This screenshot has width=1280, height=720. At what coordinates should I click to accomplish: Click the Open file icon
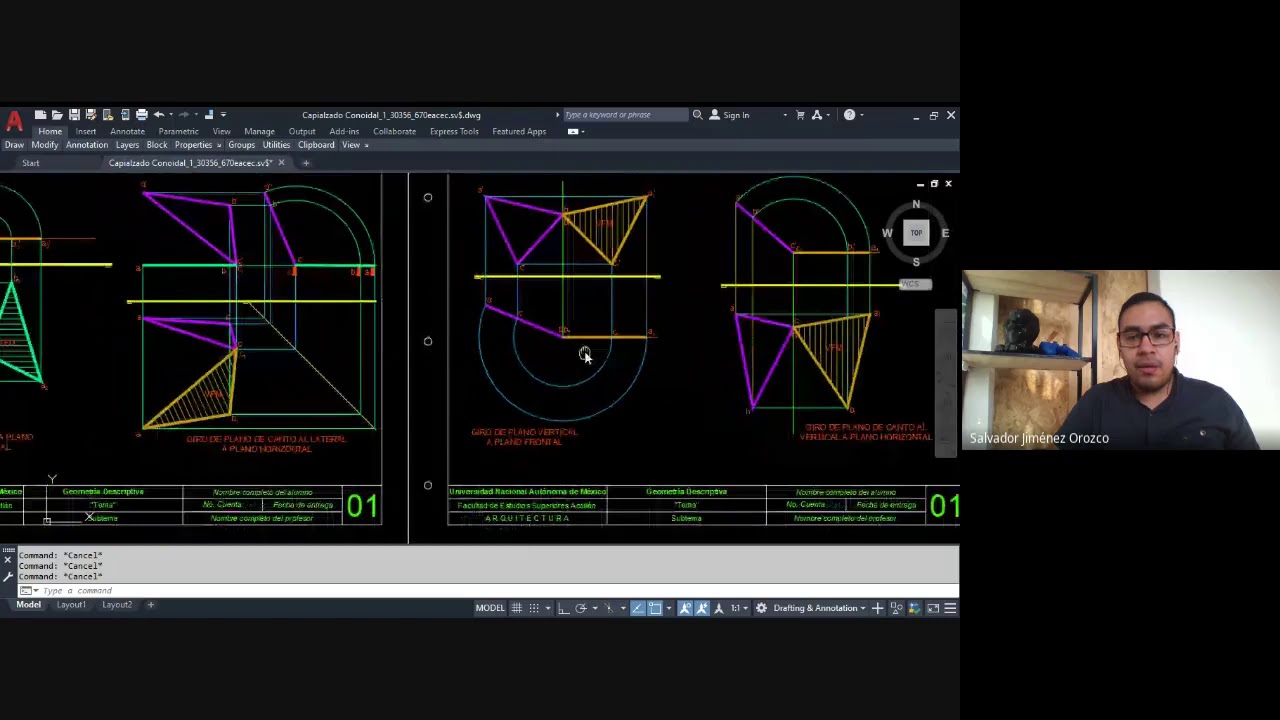click(57, 115)
